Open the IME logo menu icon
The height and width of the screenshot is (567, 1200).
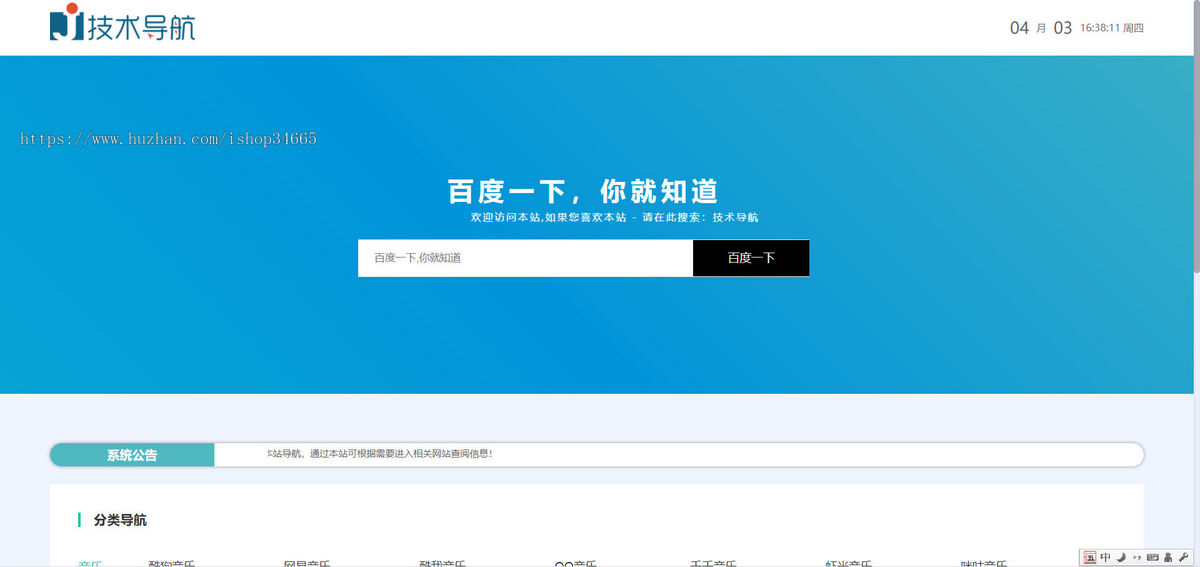[x=1090, y=557]
